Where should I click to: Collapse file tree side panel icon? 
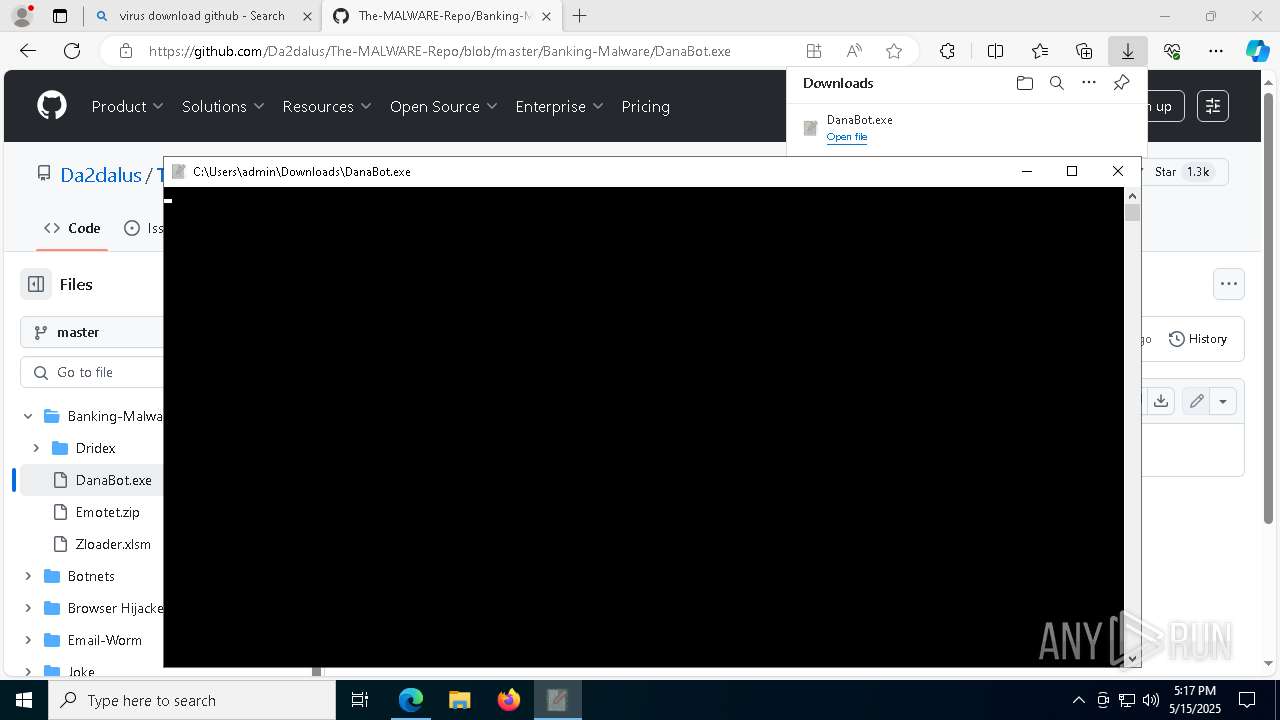[x=36, y=284]
